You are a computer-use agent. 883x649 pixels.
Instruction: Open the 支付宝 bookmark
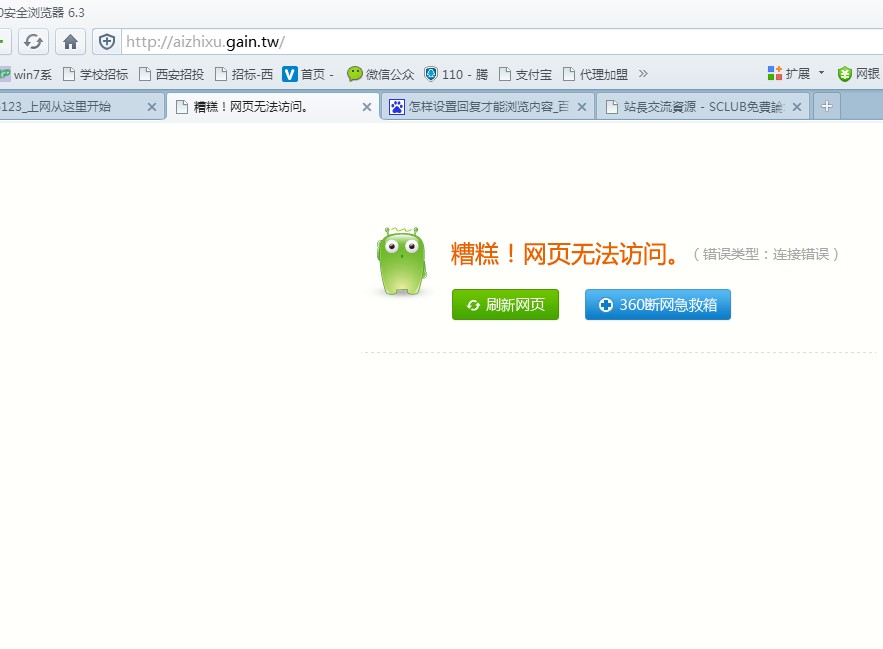(525, 74)
